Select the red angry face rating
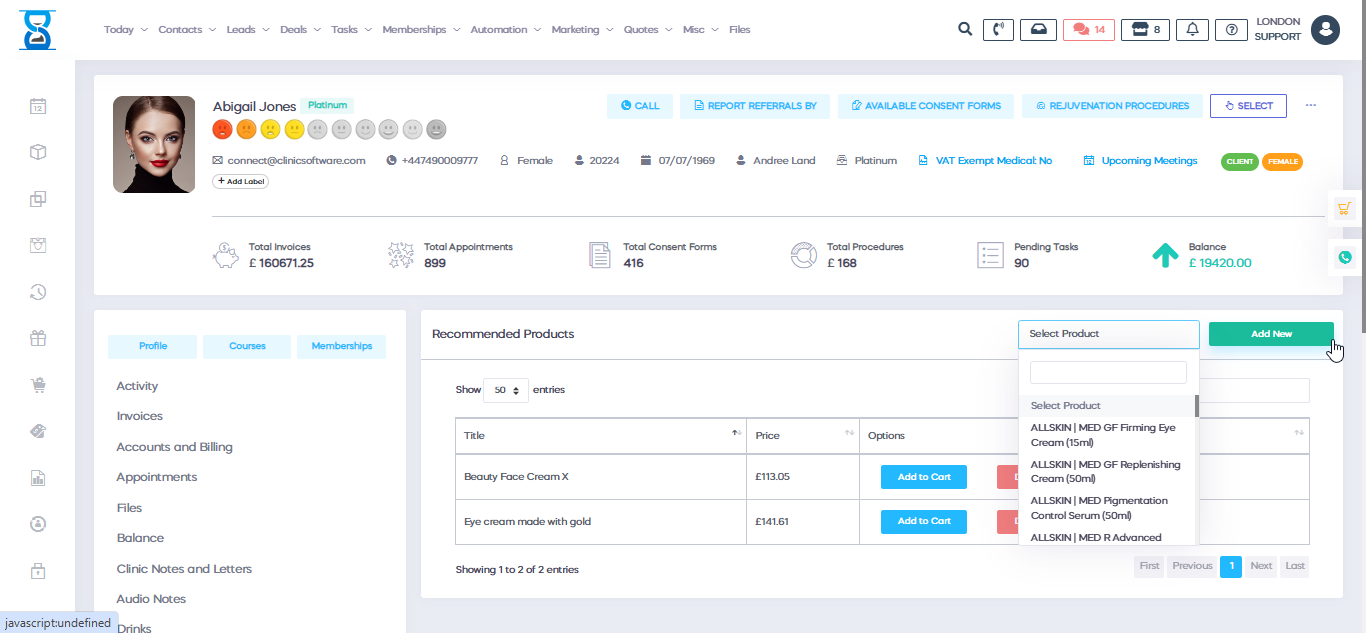Viewport: 1366px width, 633px height. (222, 129)
